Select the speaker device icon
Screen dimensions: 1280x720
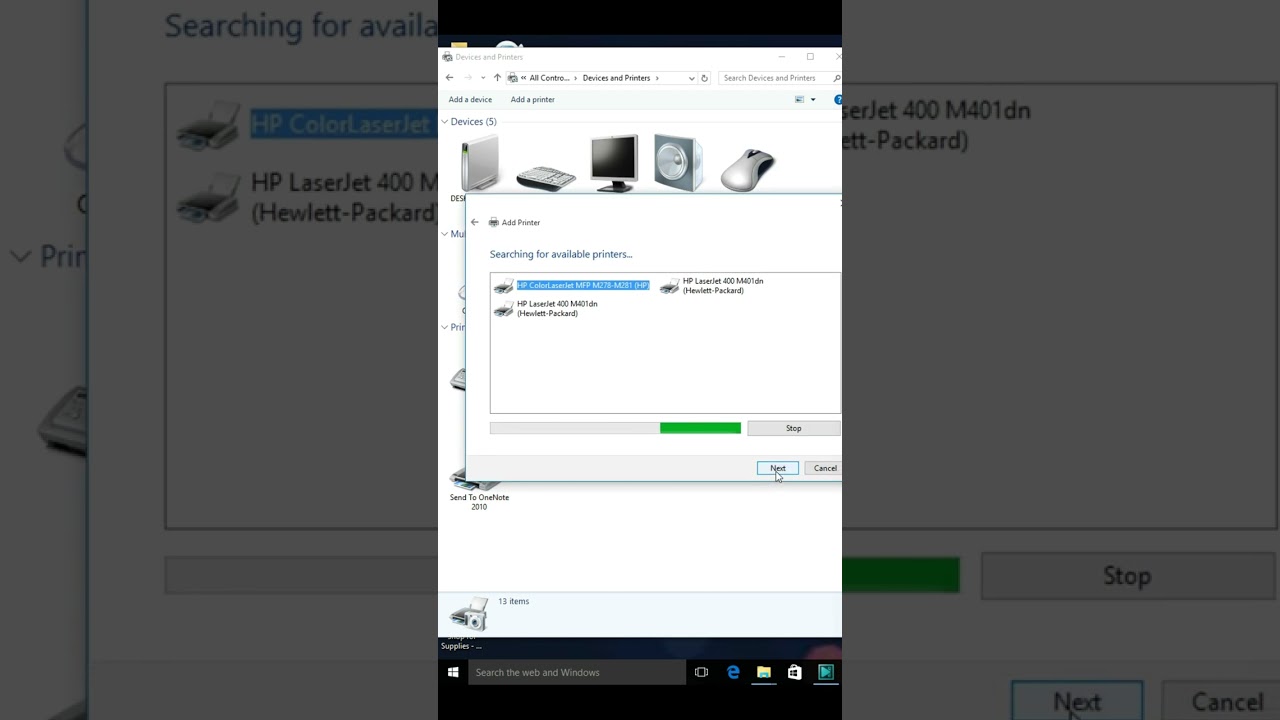point(678,163)
